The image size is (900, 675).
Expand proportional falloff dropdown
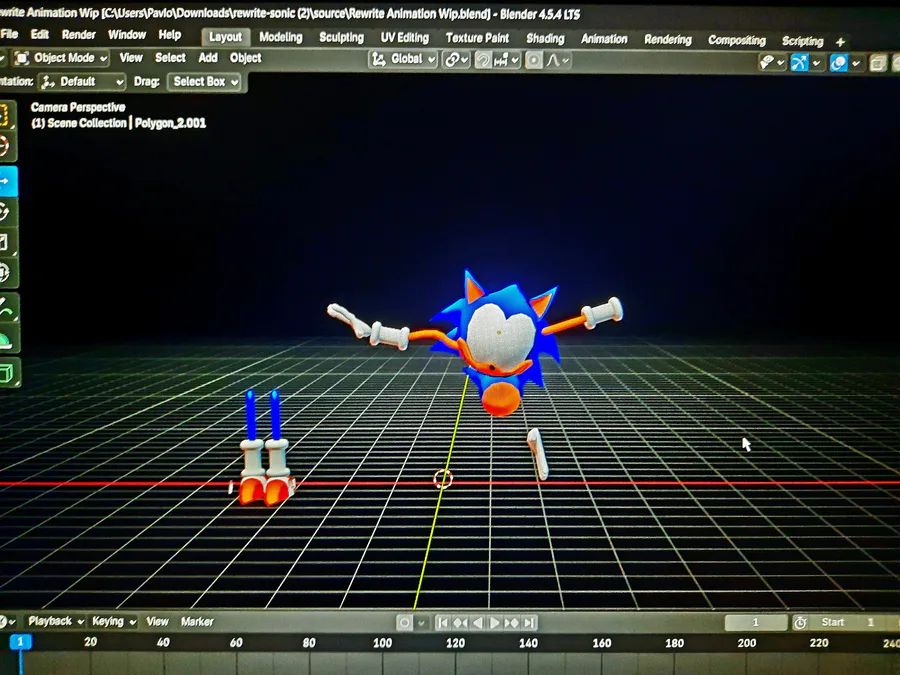557,60
